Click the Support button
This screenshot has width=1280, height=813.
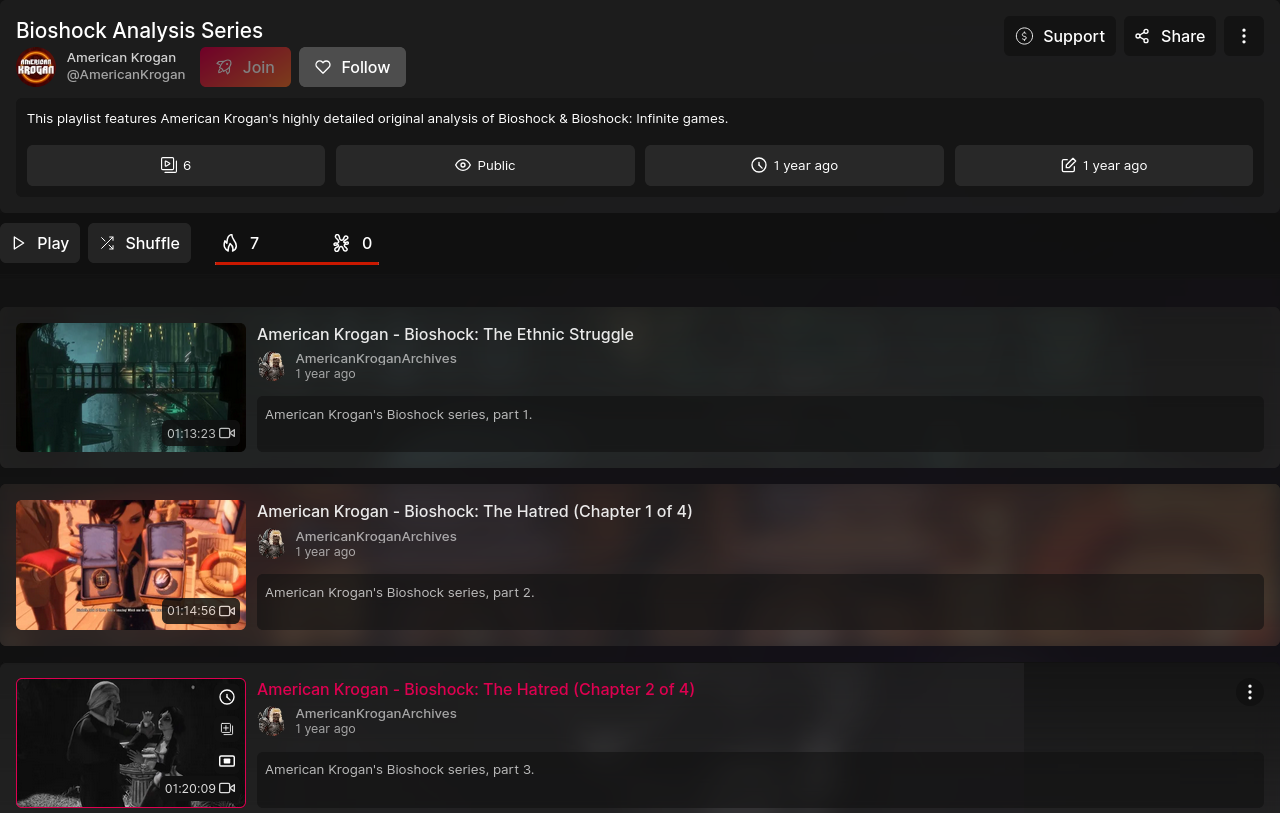(1060, 36)
